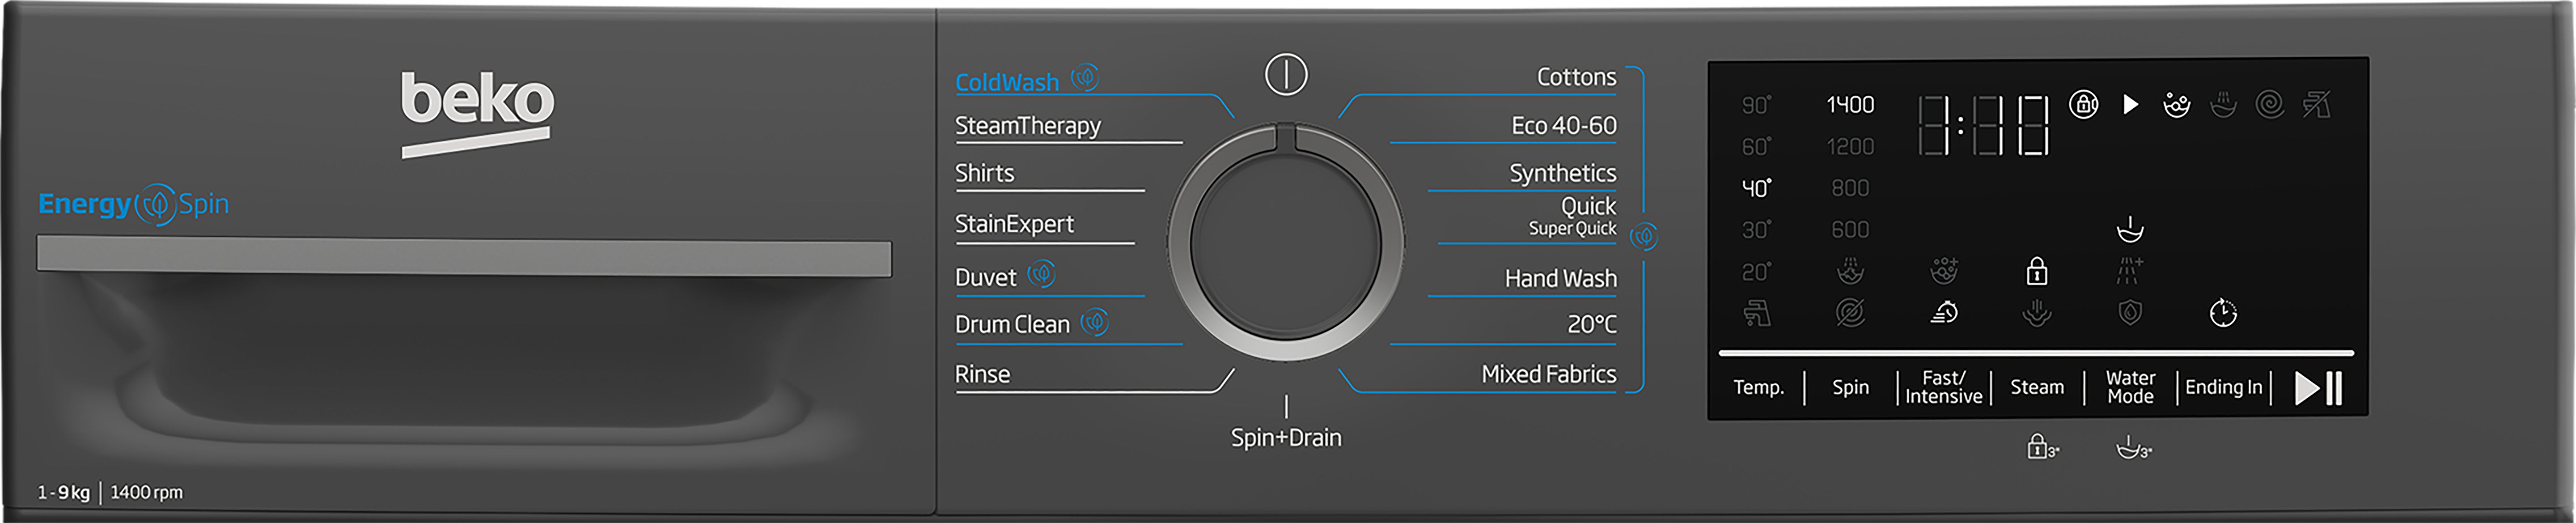The image size is (2576, 523).
Task: Click the programme selector dial
Action: pyautogui.click(x=1286, y=243)
